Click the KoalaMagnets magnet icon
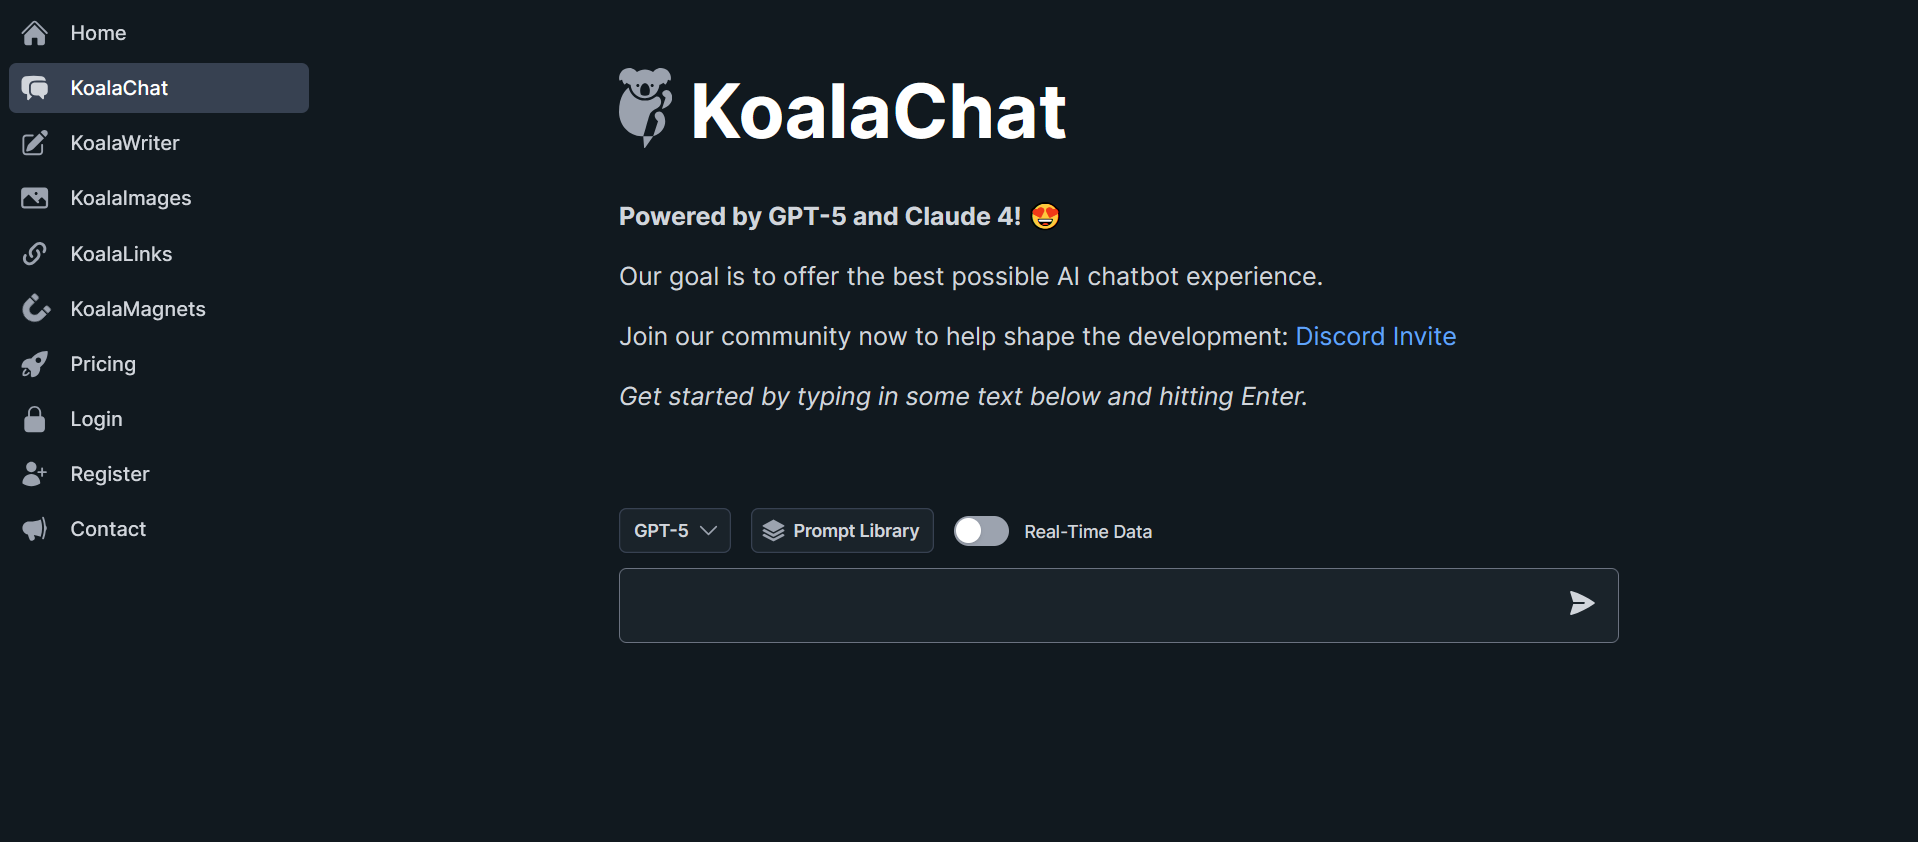Image resolution: width=1918 pixels, height=842 pixels. (35, 309)
